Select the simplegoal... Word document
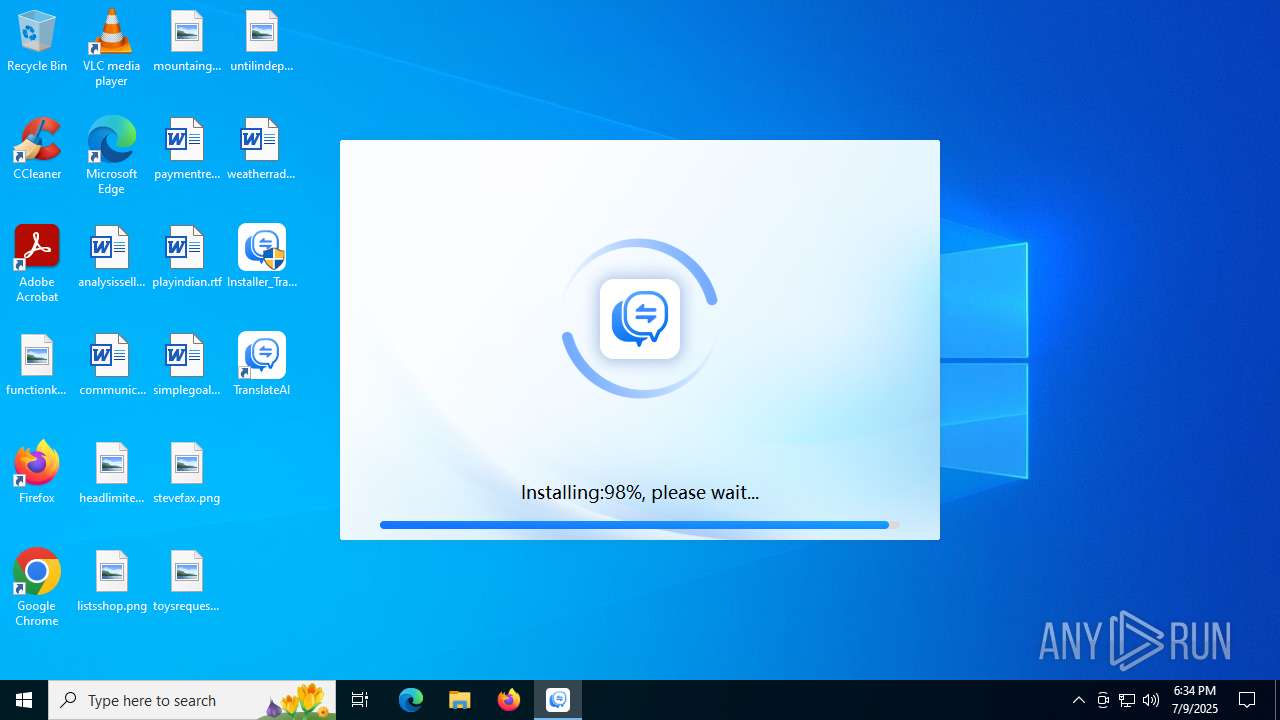 [x=187, y=366]
